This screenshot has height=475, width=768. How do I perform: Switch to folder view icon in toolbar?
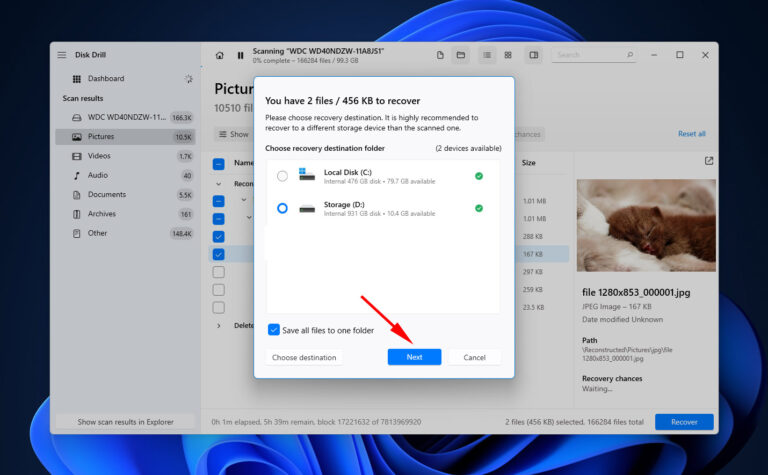(461, 55)
